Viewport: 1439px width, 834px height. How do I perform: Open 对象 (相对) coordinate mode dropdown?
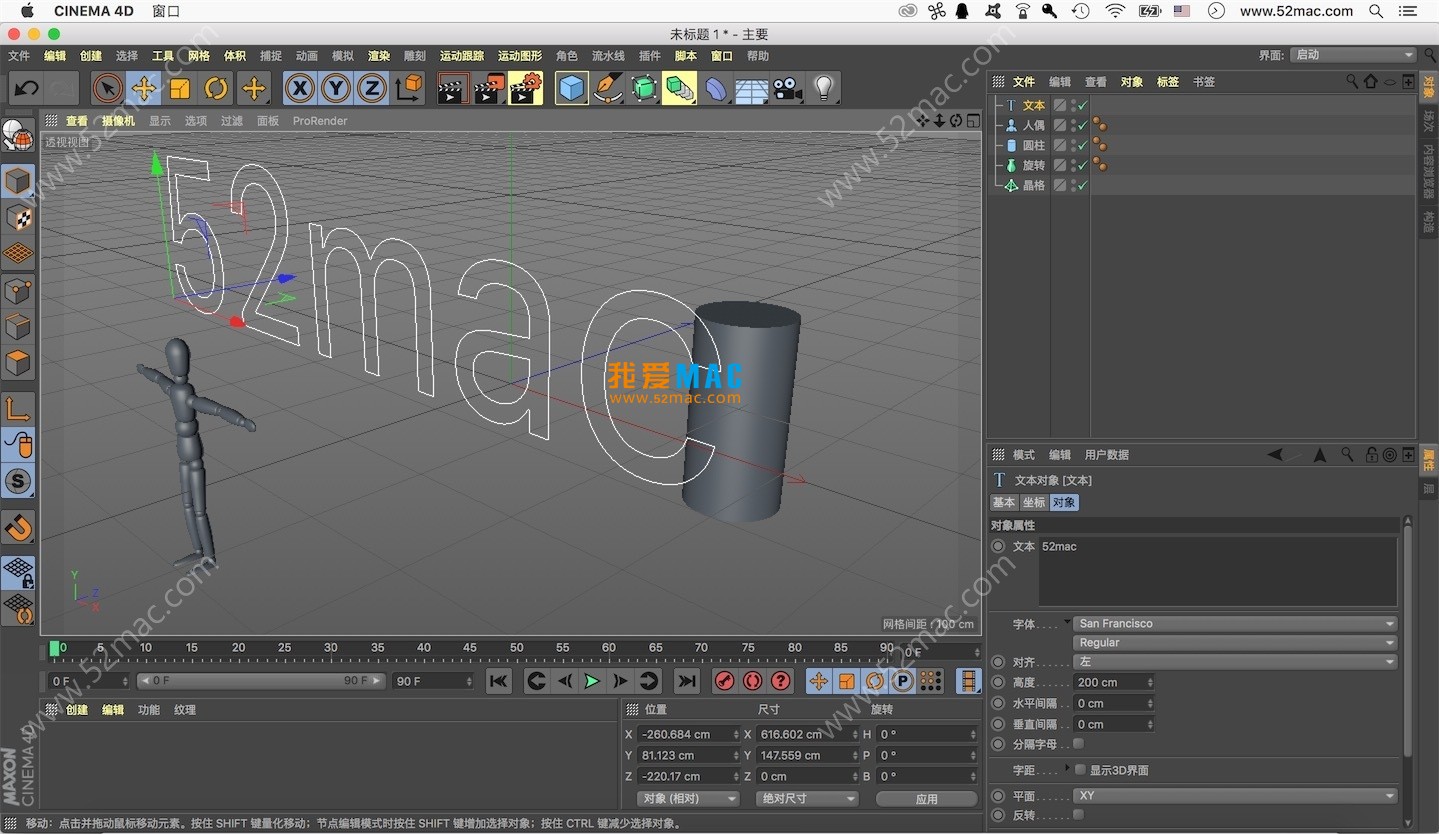click(x=688, y=798)
